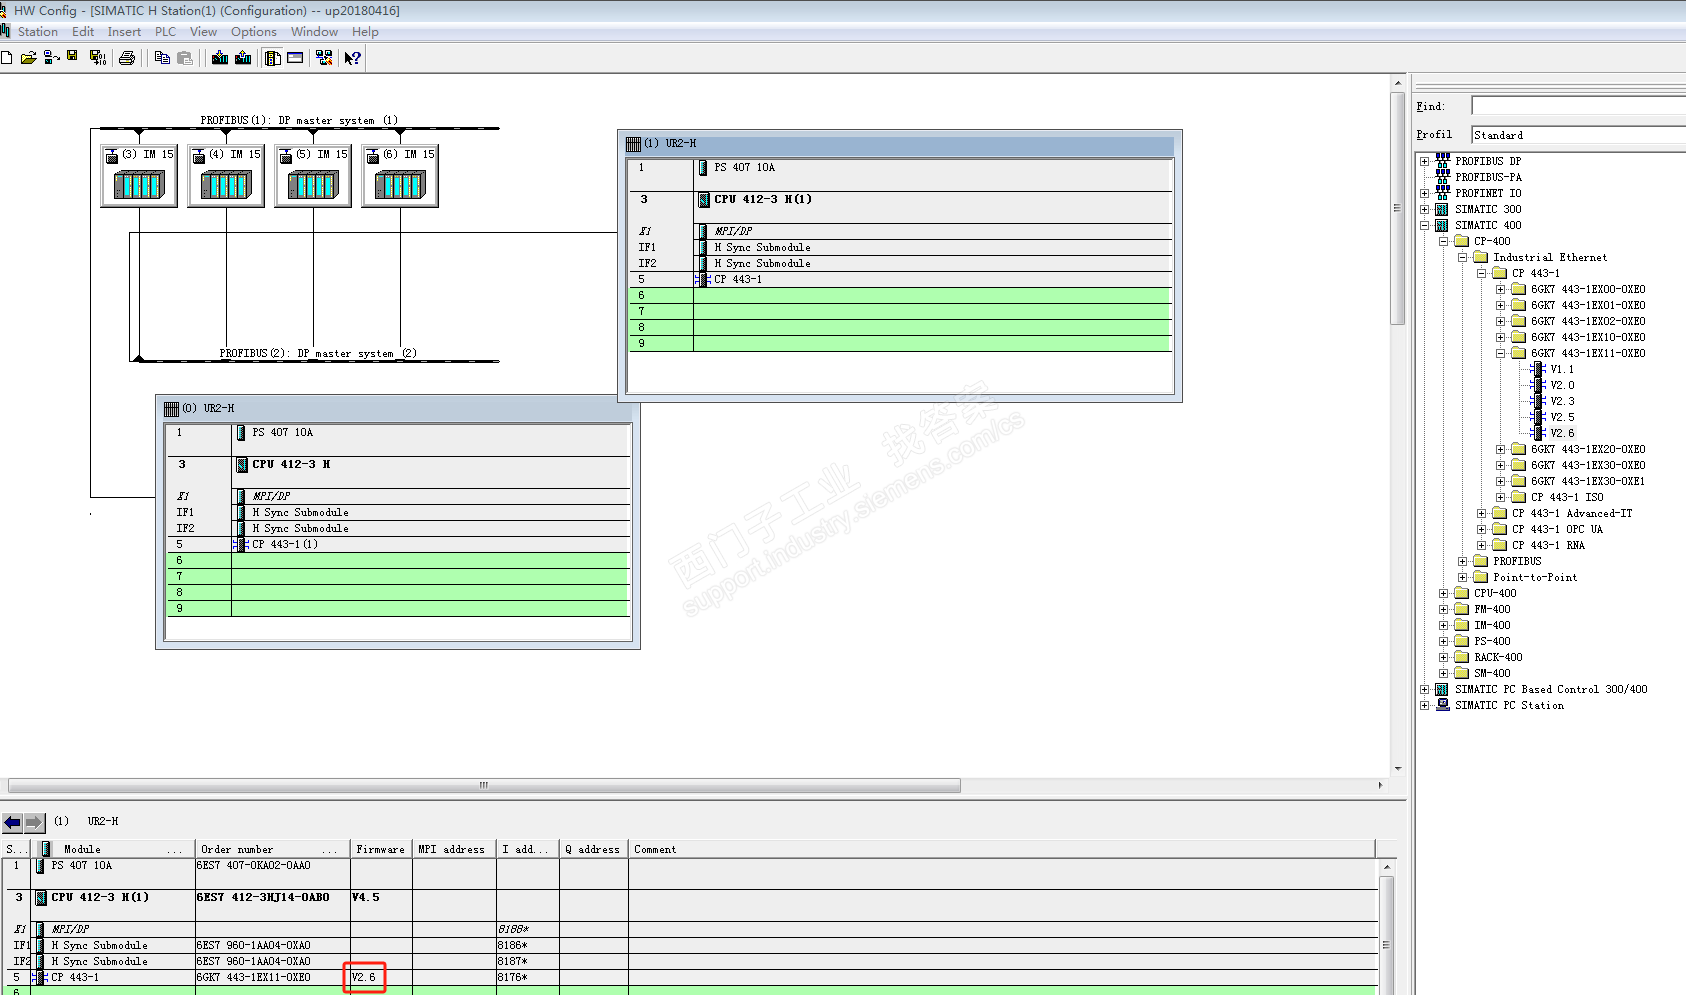Open the Help menu
The height and width of the screenshot is (995, 1686).
pos(365,32)
